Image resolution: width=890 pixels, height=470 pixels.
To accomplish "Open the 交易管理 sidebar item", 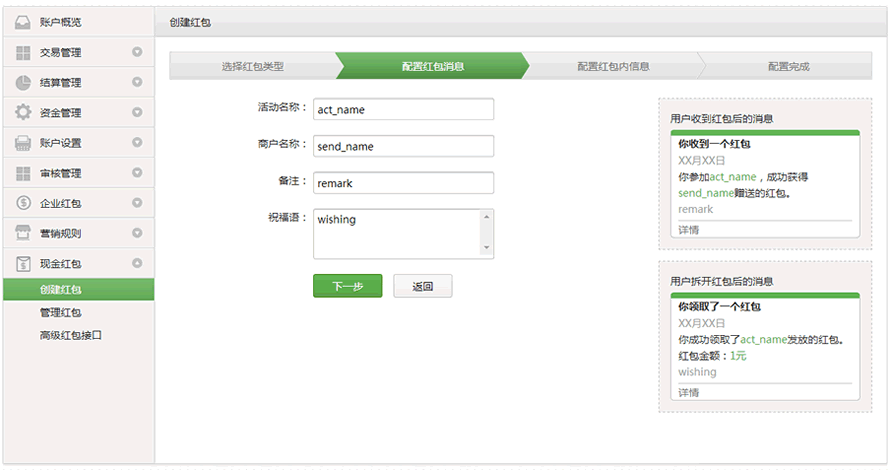I will (78, 52).
